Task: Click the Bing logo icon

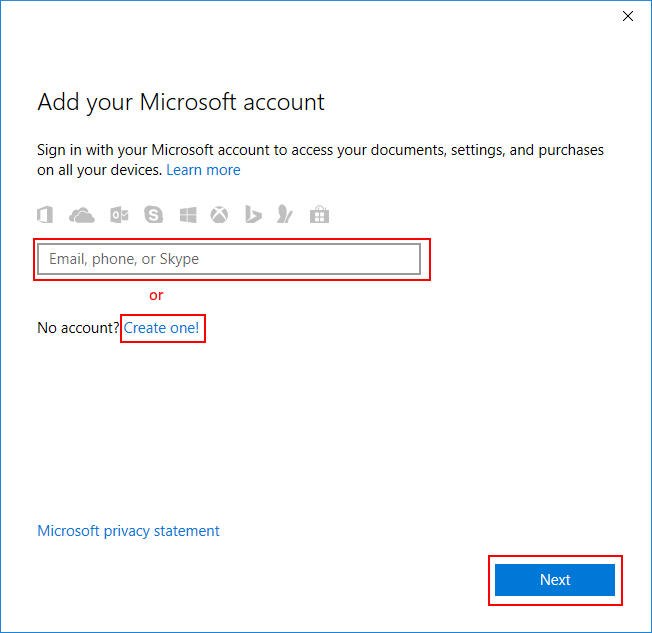Action: click(x=253, y=215)
